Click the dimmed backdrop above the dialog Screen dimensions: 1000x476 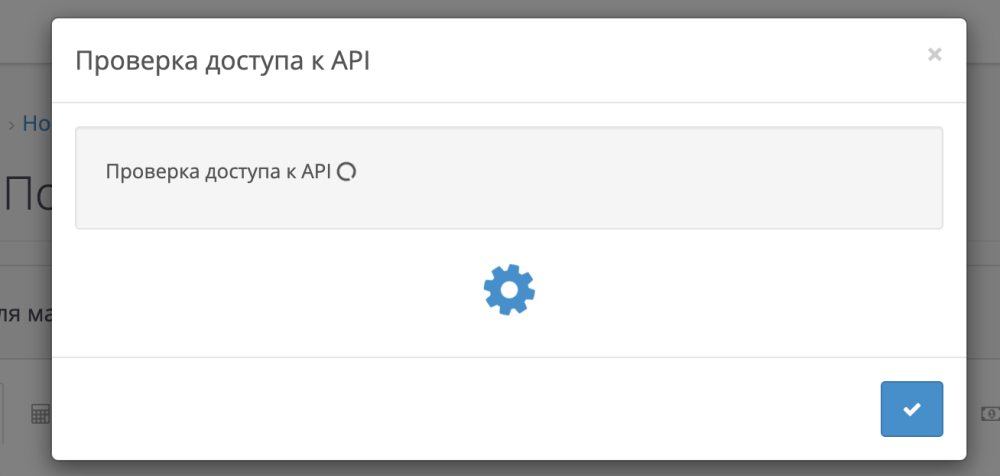point(500,8)
